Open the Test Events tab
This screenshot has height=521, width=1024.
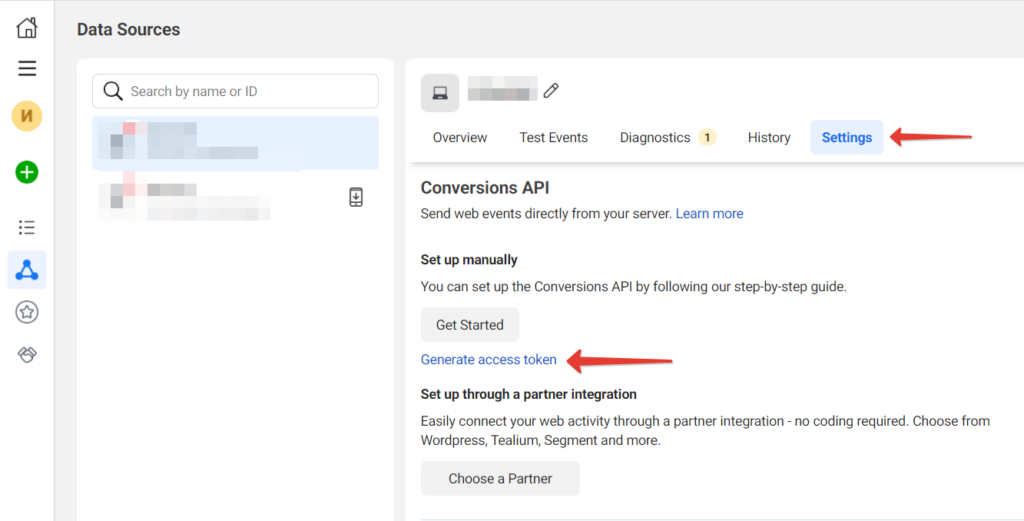(554, 138)
